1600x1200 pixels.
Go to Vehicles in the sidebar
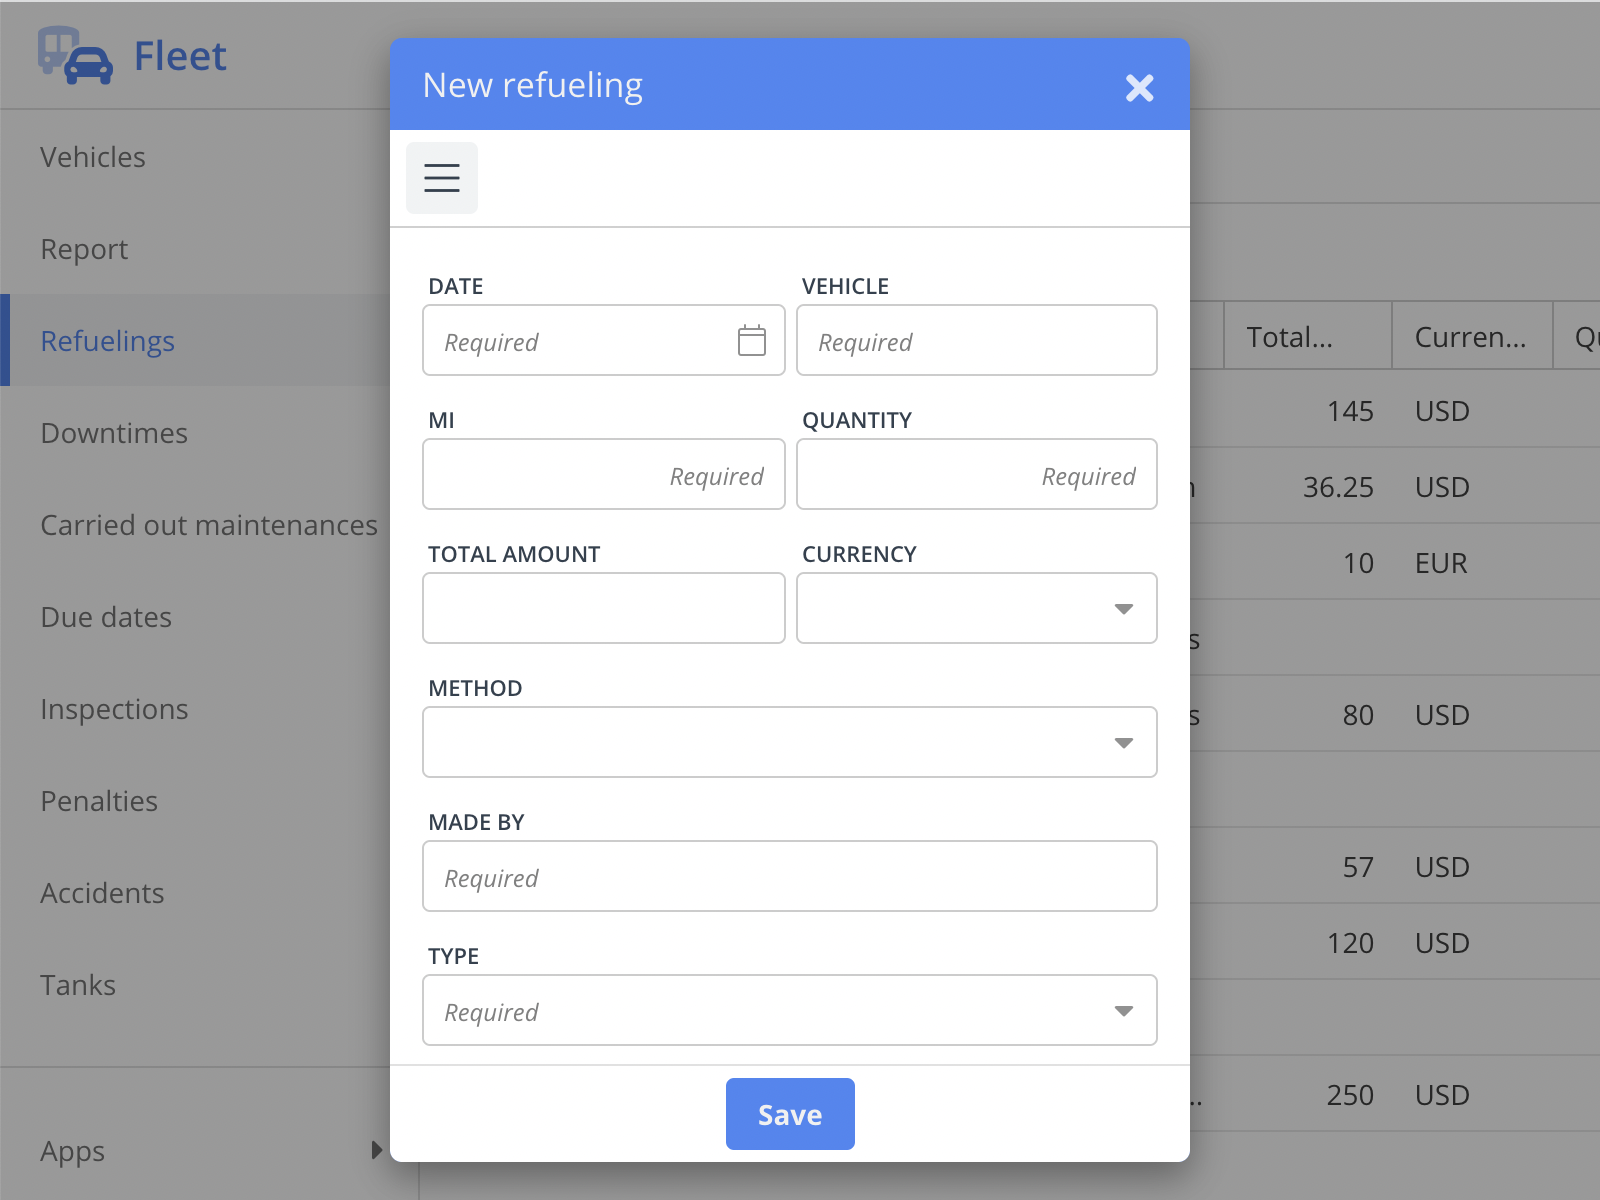click(93, 157)
